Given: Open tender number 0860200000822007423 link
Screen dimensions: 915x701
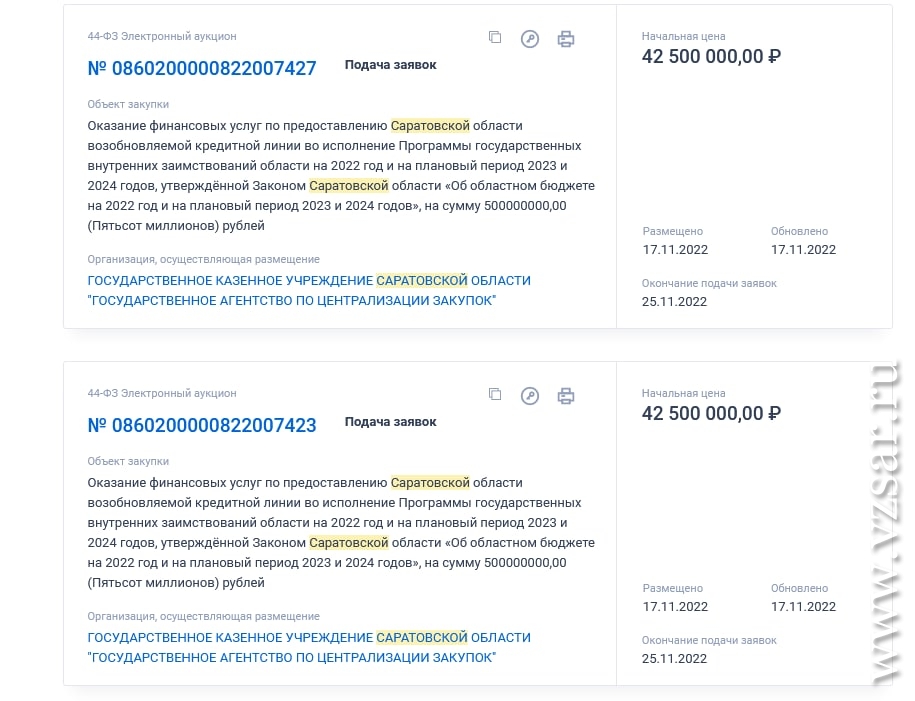Looking at the screenshot, I should [x=202, y=426].
